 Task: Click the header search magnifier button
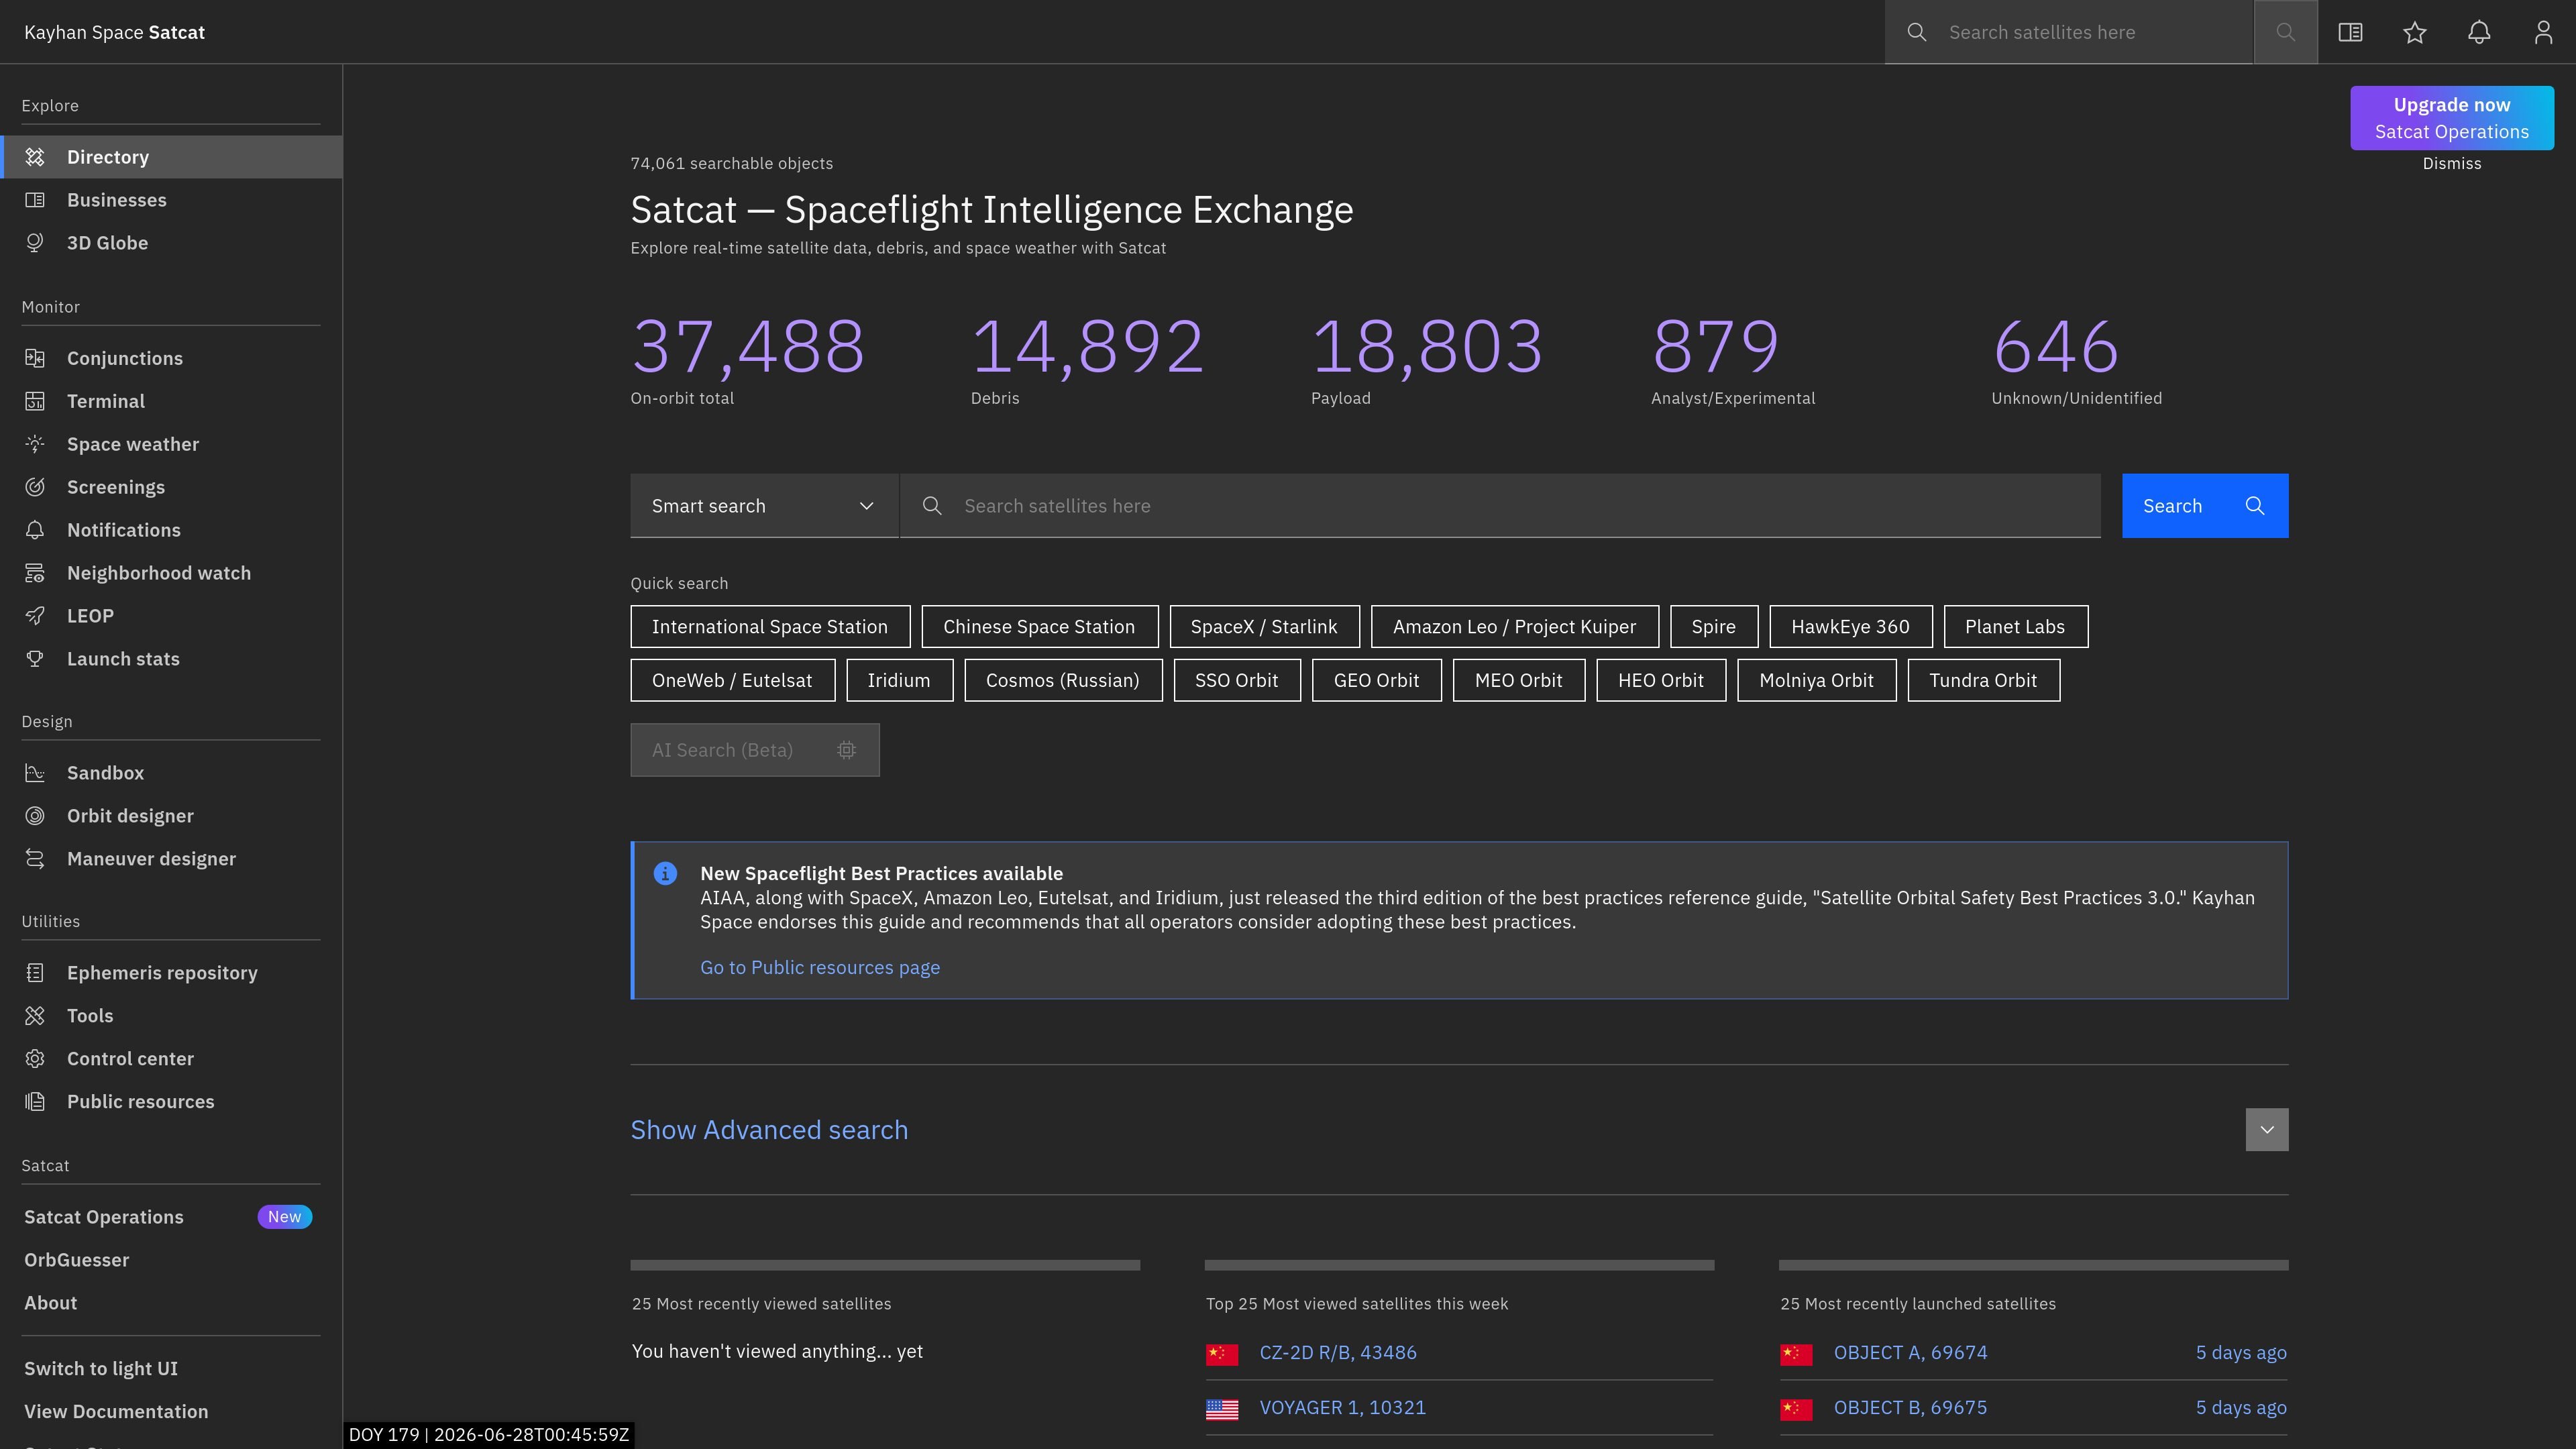[x=2285, y=32]
